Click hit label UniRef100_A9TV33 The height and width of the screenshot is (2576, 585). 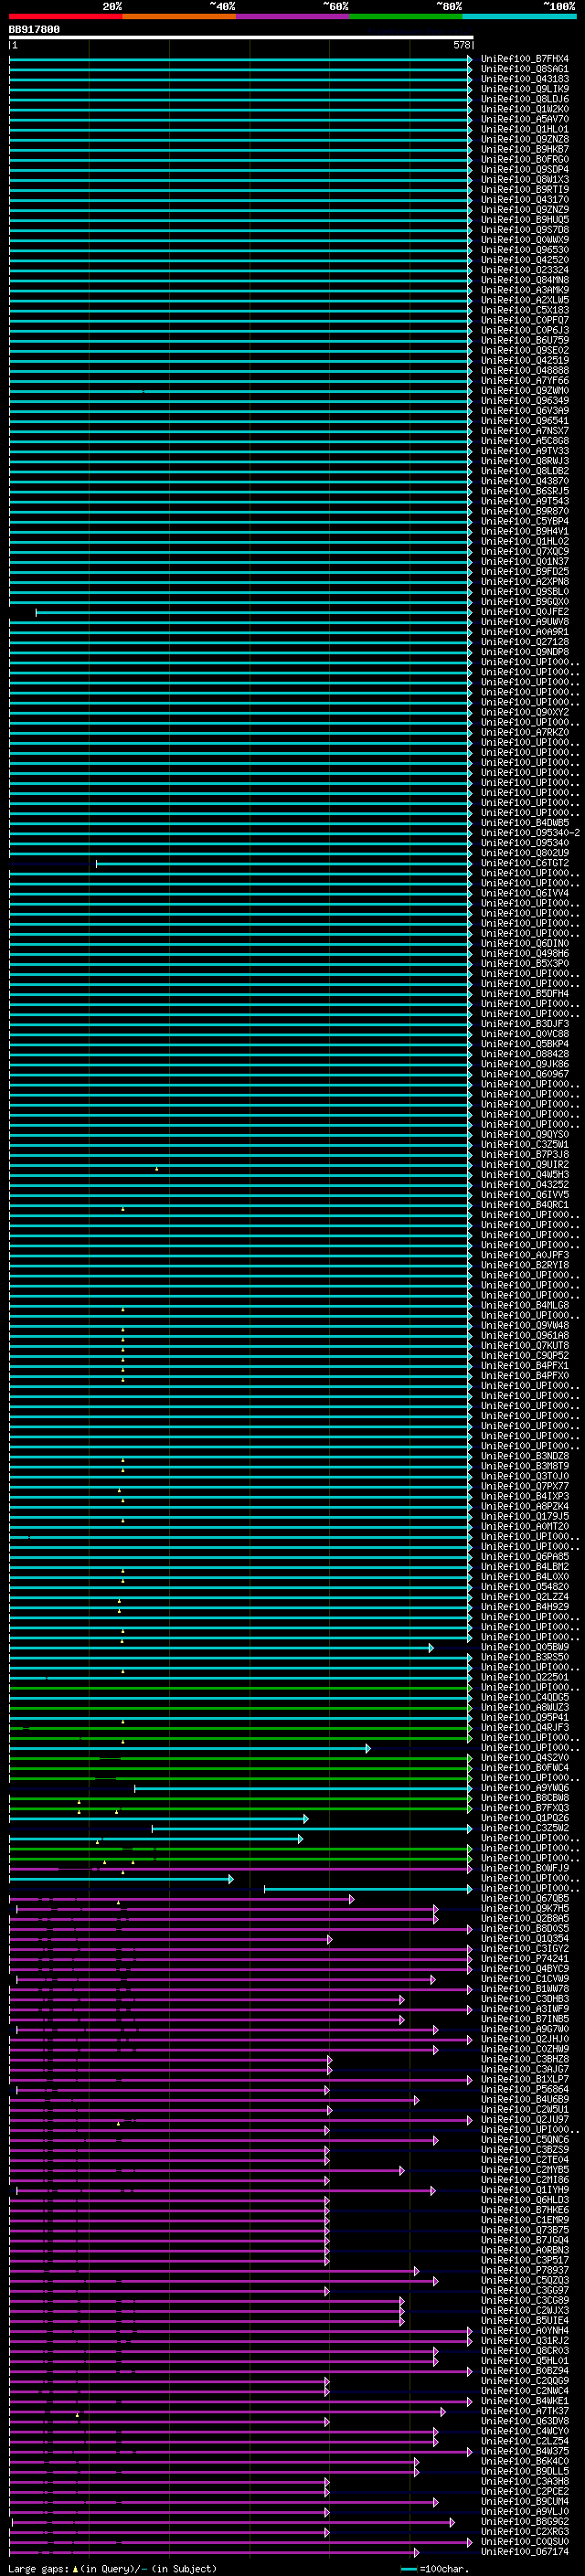pyautogui.click(x=525, y=451)
